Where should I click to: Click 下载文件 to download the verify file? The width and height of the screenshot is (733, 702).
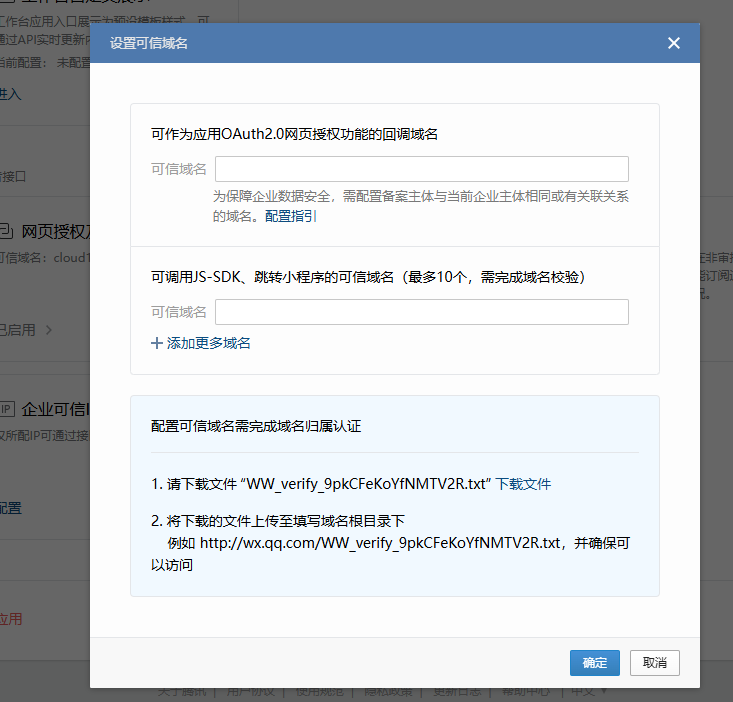click(523, 484)
